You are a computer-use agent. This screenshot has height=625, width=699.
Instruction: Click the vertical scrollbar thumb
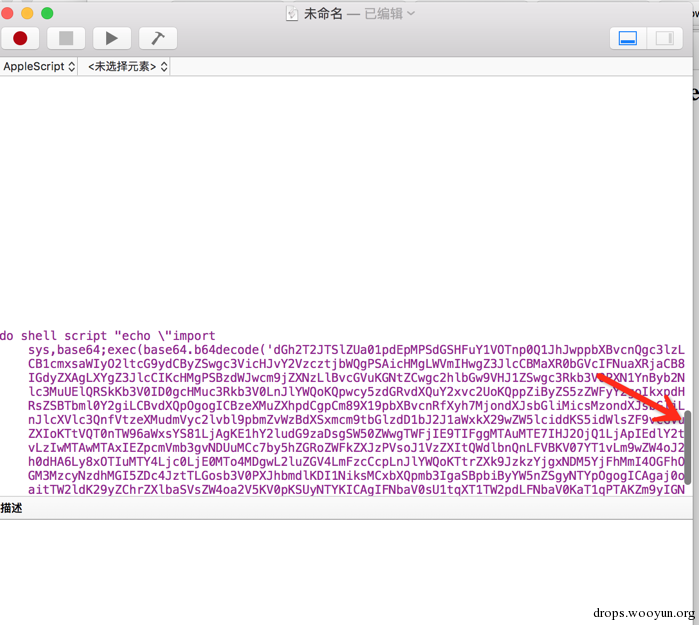pyautogui.click(x=687, y=447)
